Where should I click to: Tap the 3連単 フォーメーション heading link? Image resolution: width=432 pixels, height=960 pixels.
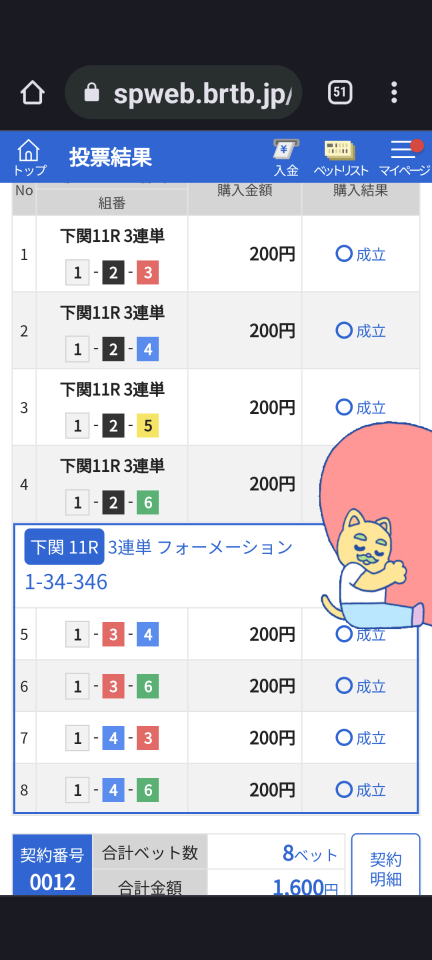201,547
